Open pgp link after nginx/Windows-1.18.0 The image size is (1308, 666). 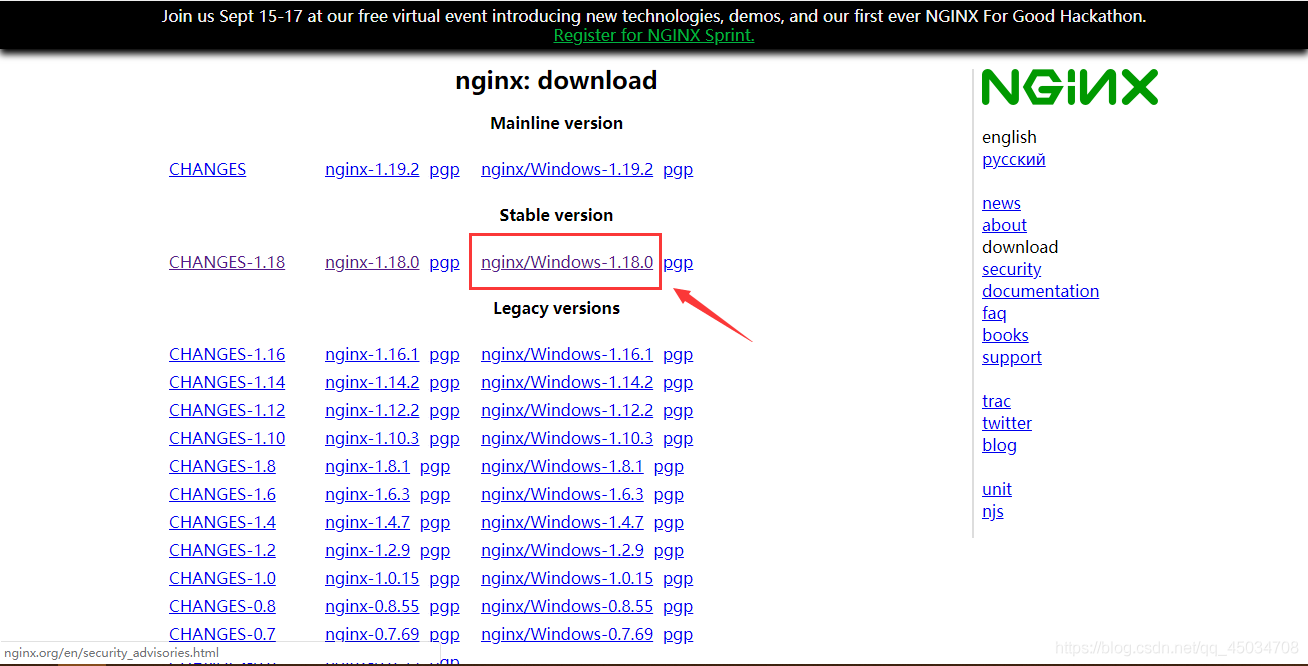click(x=678, y=262)
